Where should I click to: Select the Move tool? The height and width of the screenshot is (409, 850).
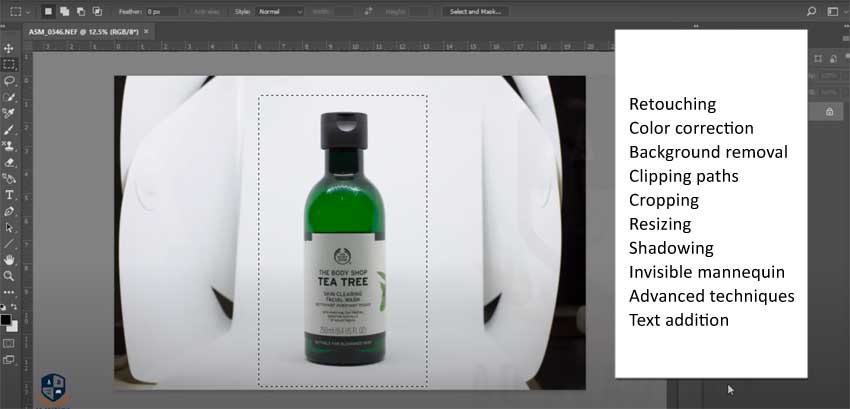pos(9,49)
